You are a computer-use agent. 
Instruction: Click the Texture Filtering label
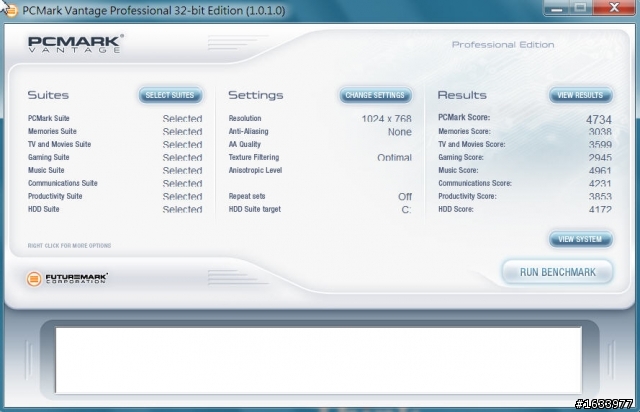click(x=254, y=157)
